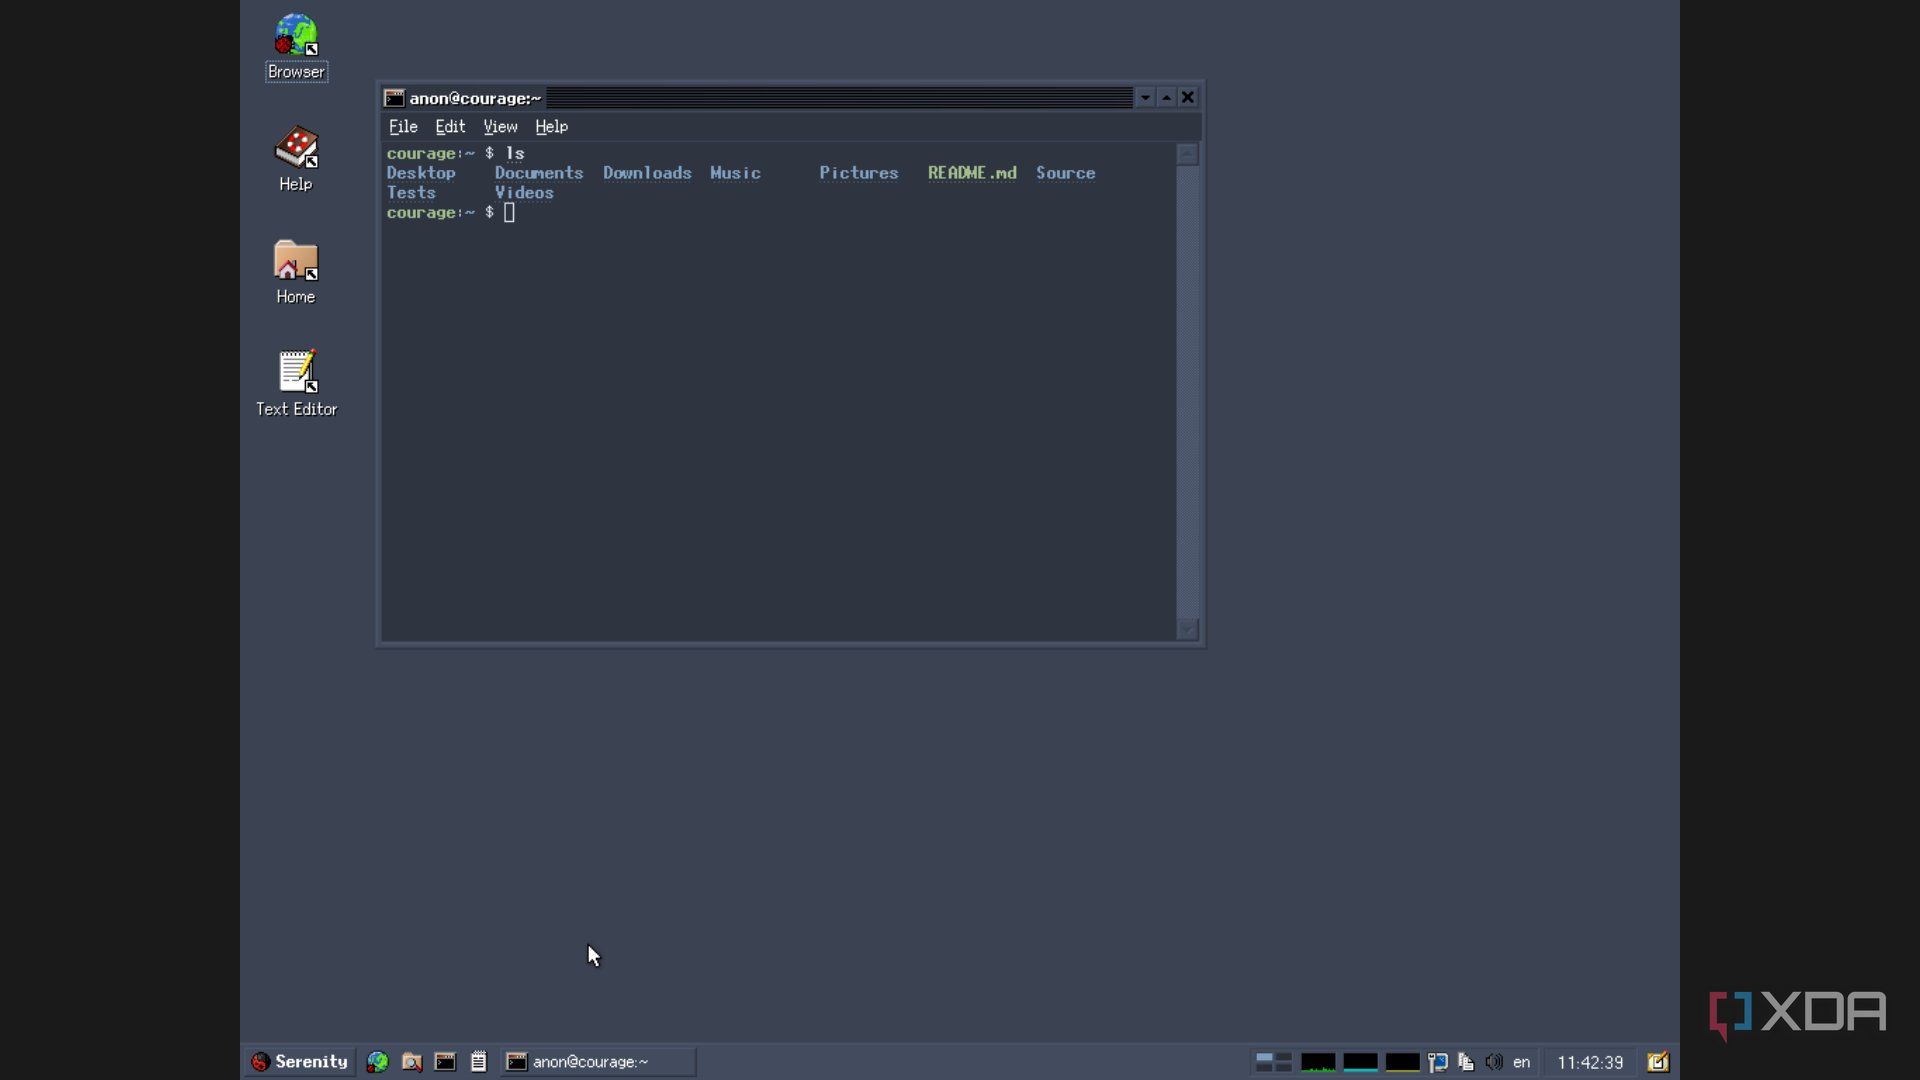The image size is (1920, 1080).
Task: Open the Serenity start menu
Action: [299, 1062]
